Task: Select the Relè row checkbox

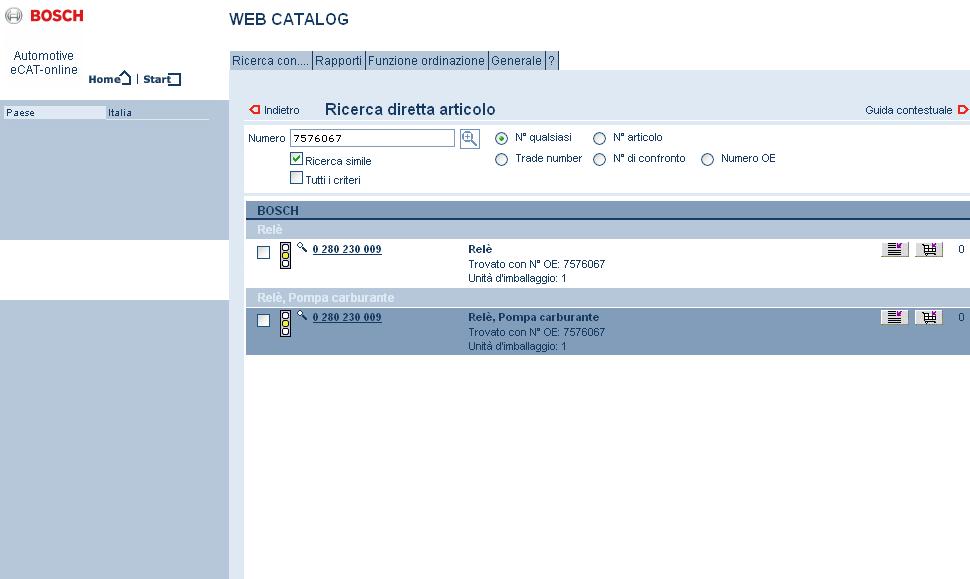Action: click(x=264, y=252)
